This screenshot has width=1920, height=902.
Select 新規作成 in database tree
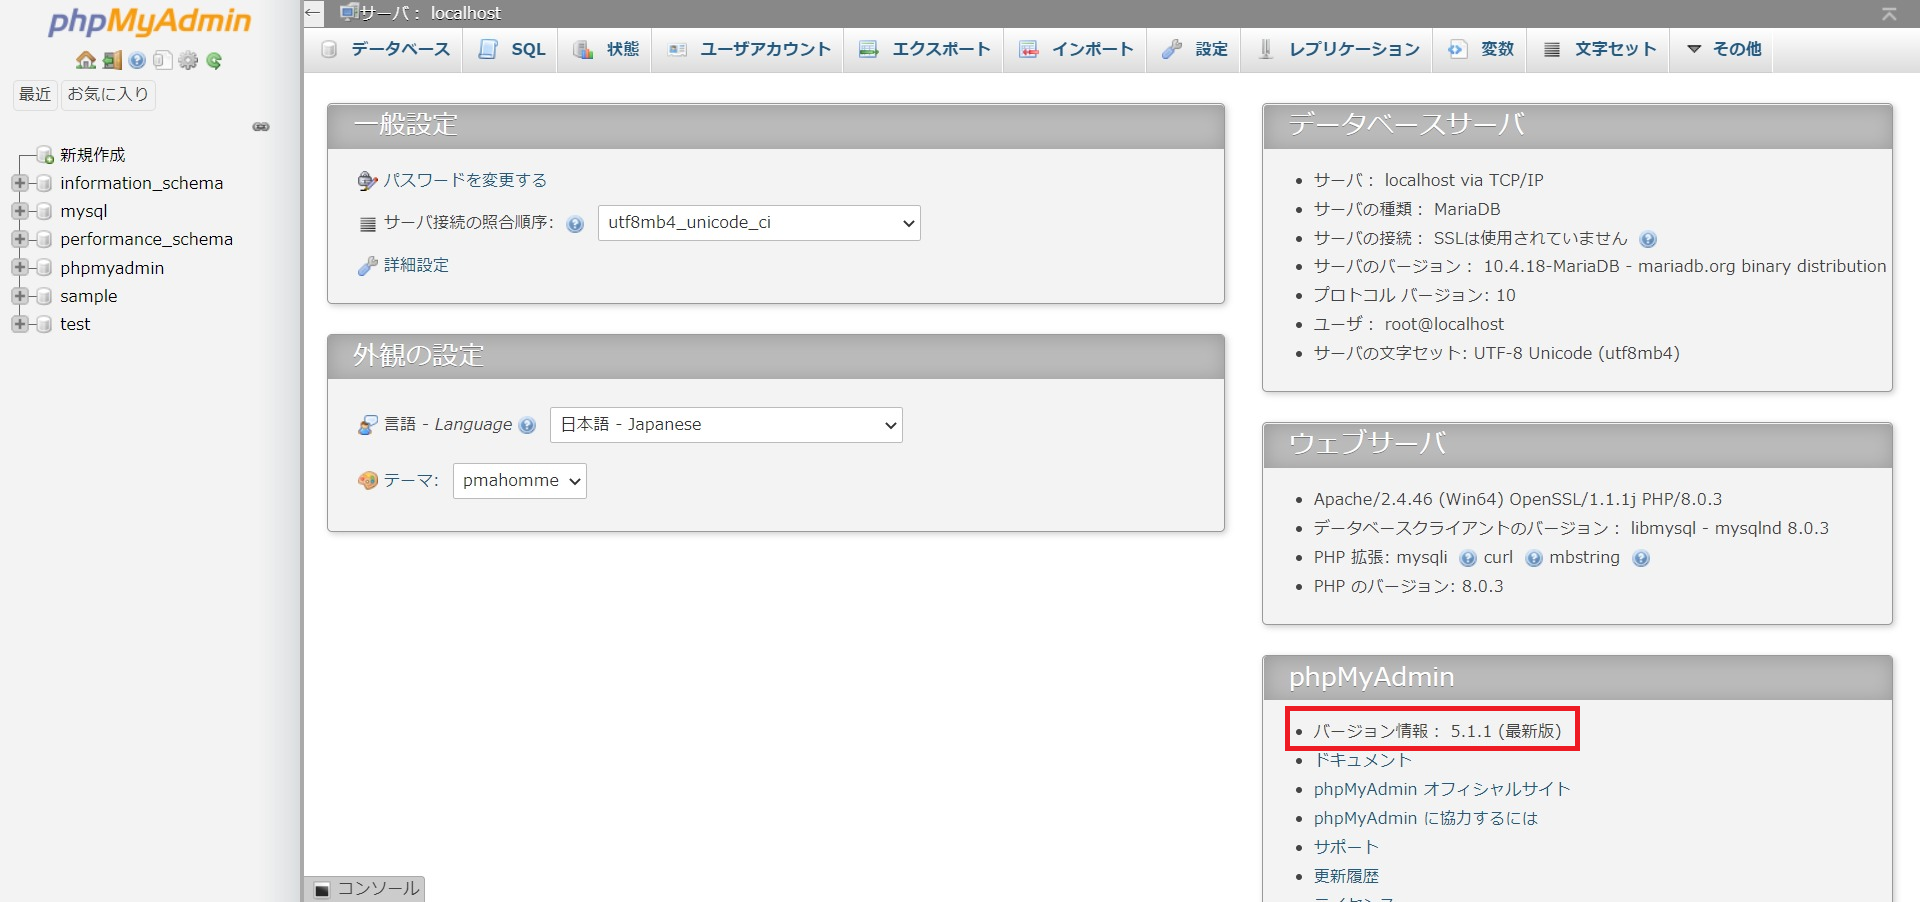(x=93, y=155)
